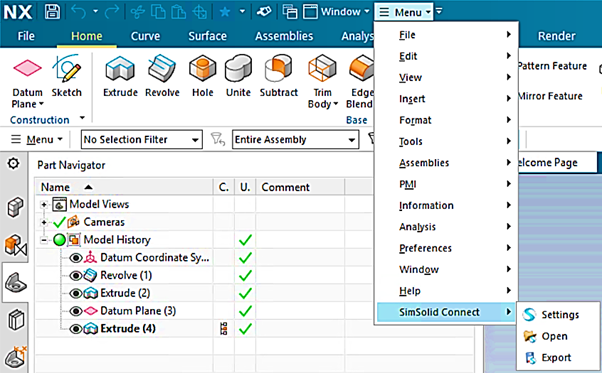Image resolution: width=602 pixels, height=373 pixels.
Task: Open the File ribbon tab
Action: point(26,36)
